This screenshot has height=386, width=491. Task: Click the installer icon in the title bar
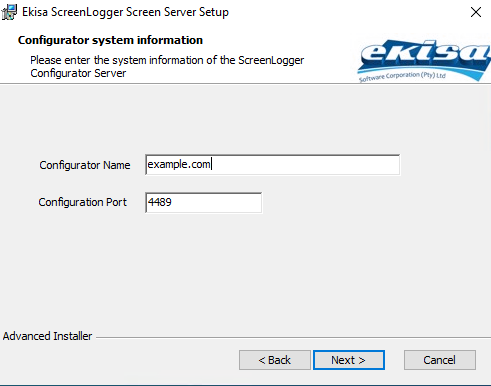(x=9, y=12)
